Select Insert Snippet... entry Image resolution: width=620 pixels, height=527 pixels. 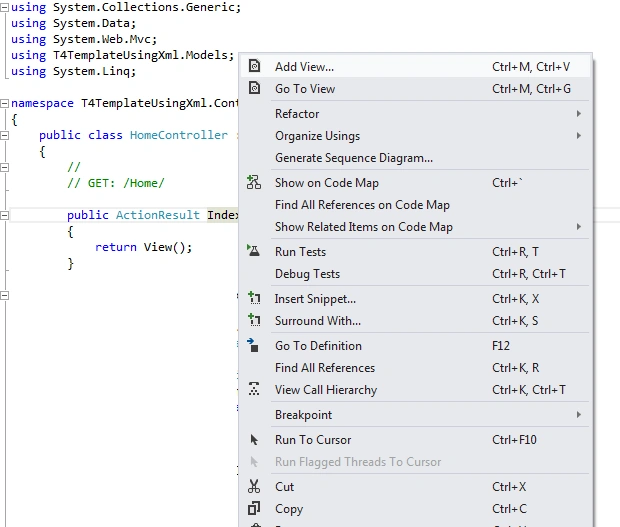click(415, 299)
